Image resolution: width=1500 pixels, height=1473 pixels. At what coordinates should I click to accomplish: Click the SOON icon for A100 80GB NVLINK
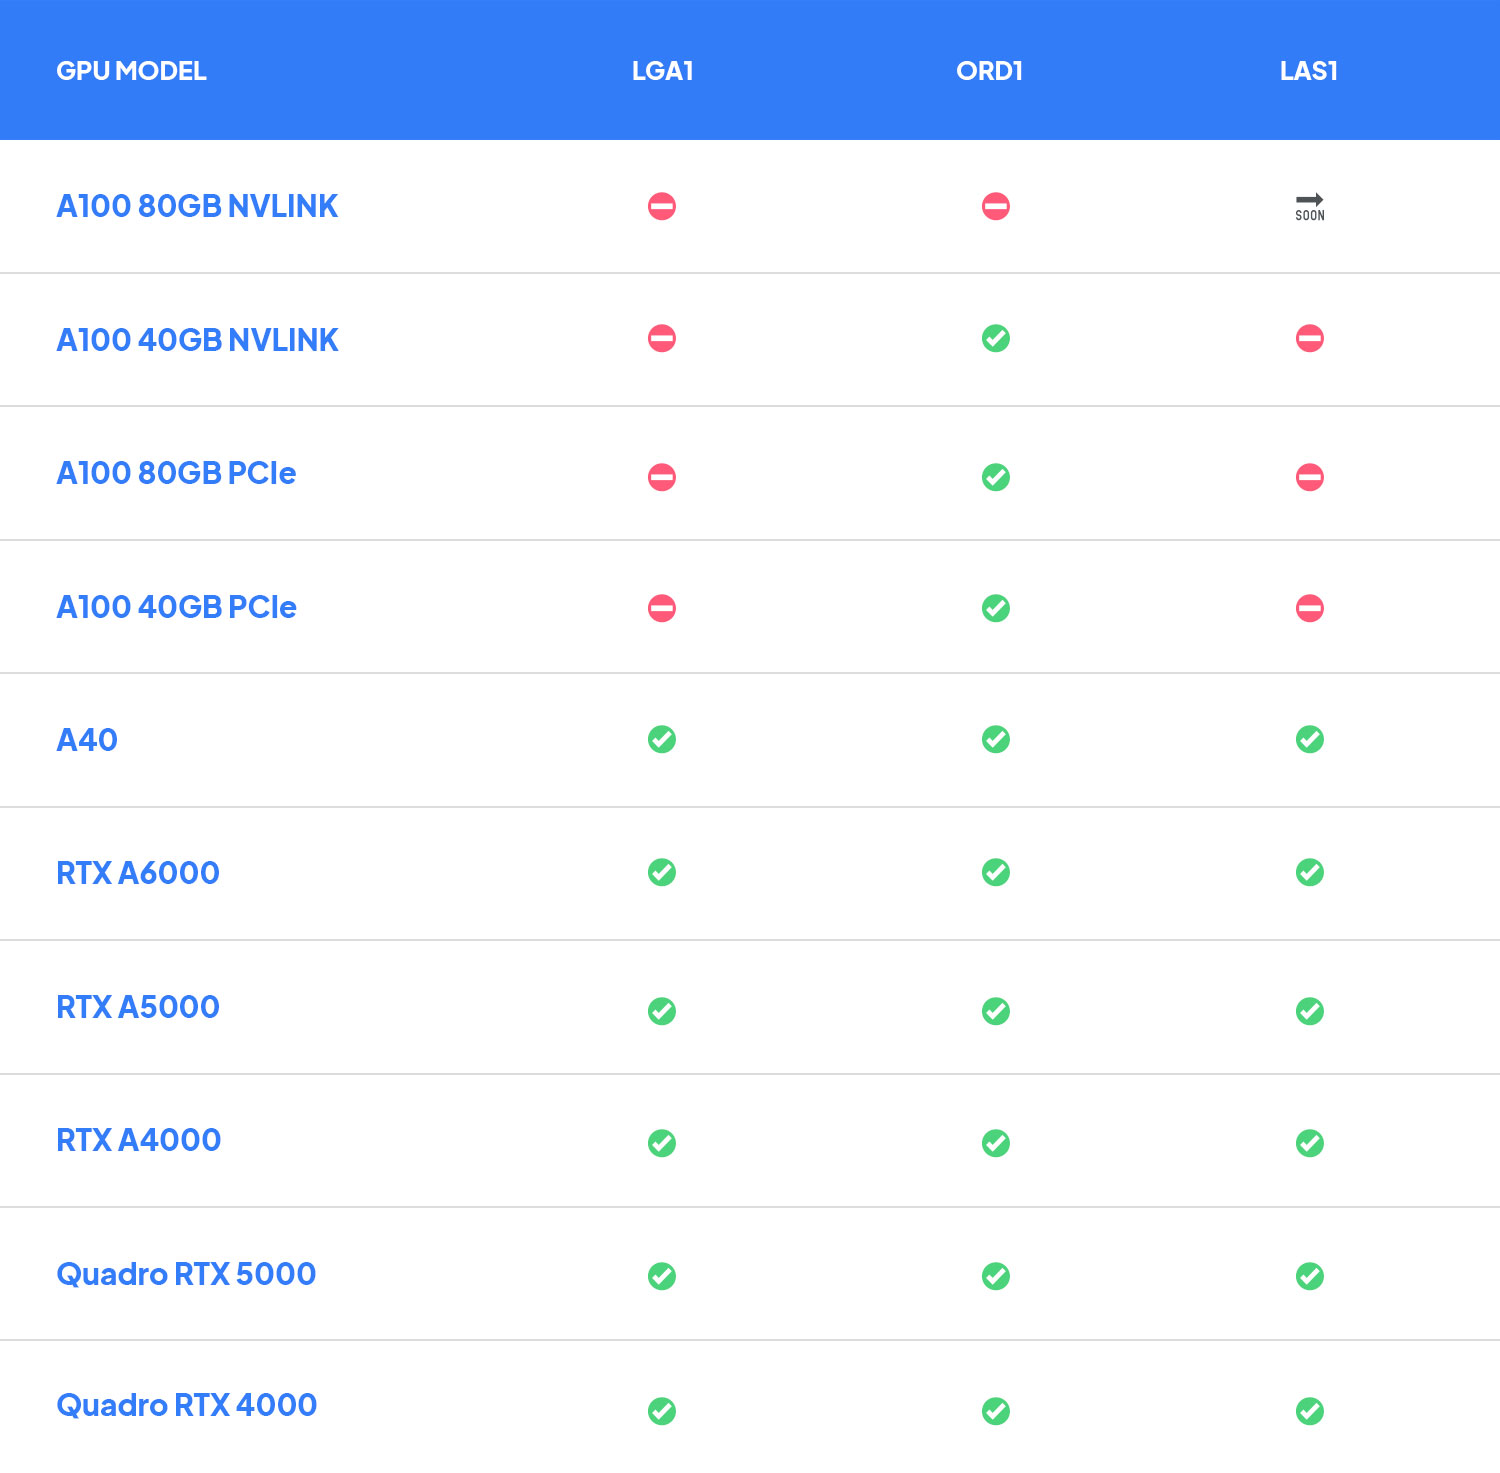pyautogui.click(x=1310, y=207)
